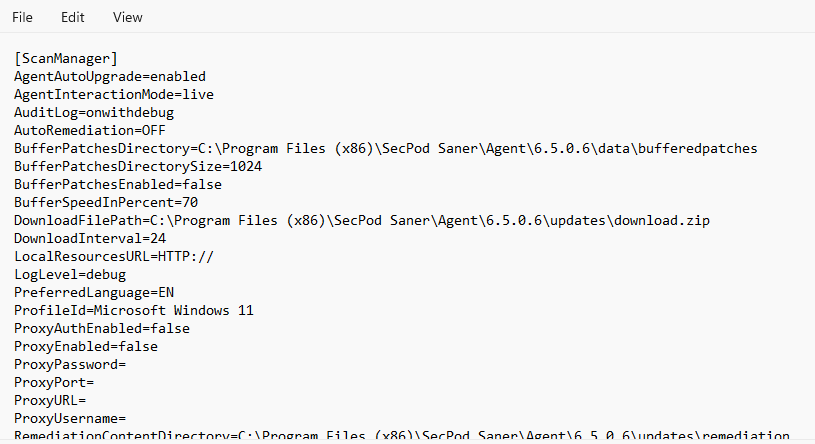
Task: Place cursor on BufferPatchesEnabled=false line
Action: point(118,184)
